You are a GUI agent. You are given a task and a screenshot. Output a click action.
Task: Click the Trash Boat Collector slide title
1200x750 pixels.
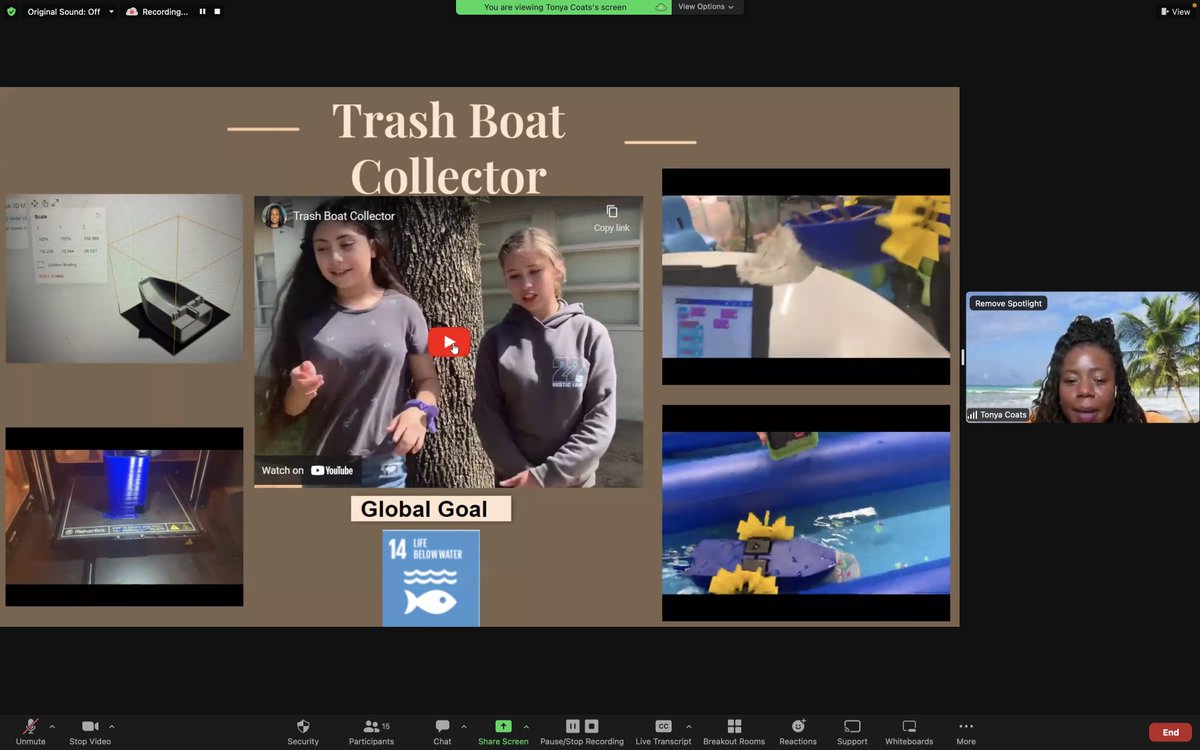(448, 148)
